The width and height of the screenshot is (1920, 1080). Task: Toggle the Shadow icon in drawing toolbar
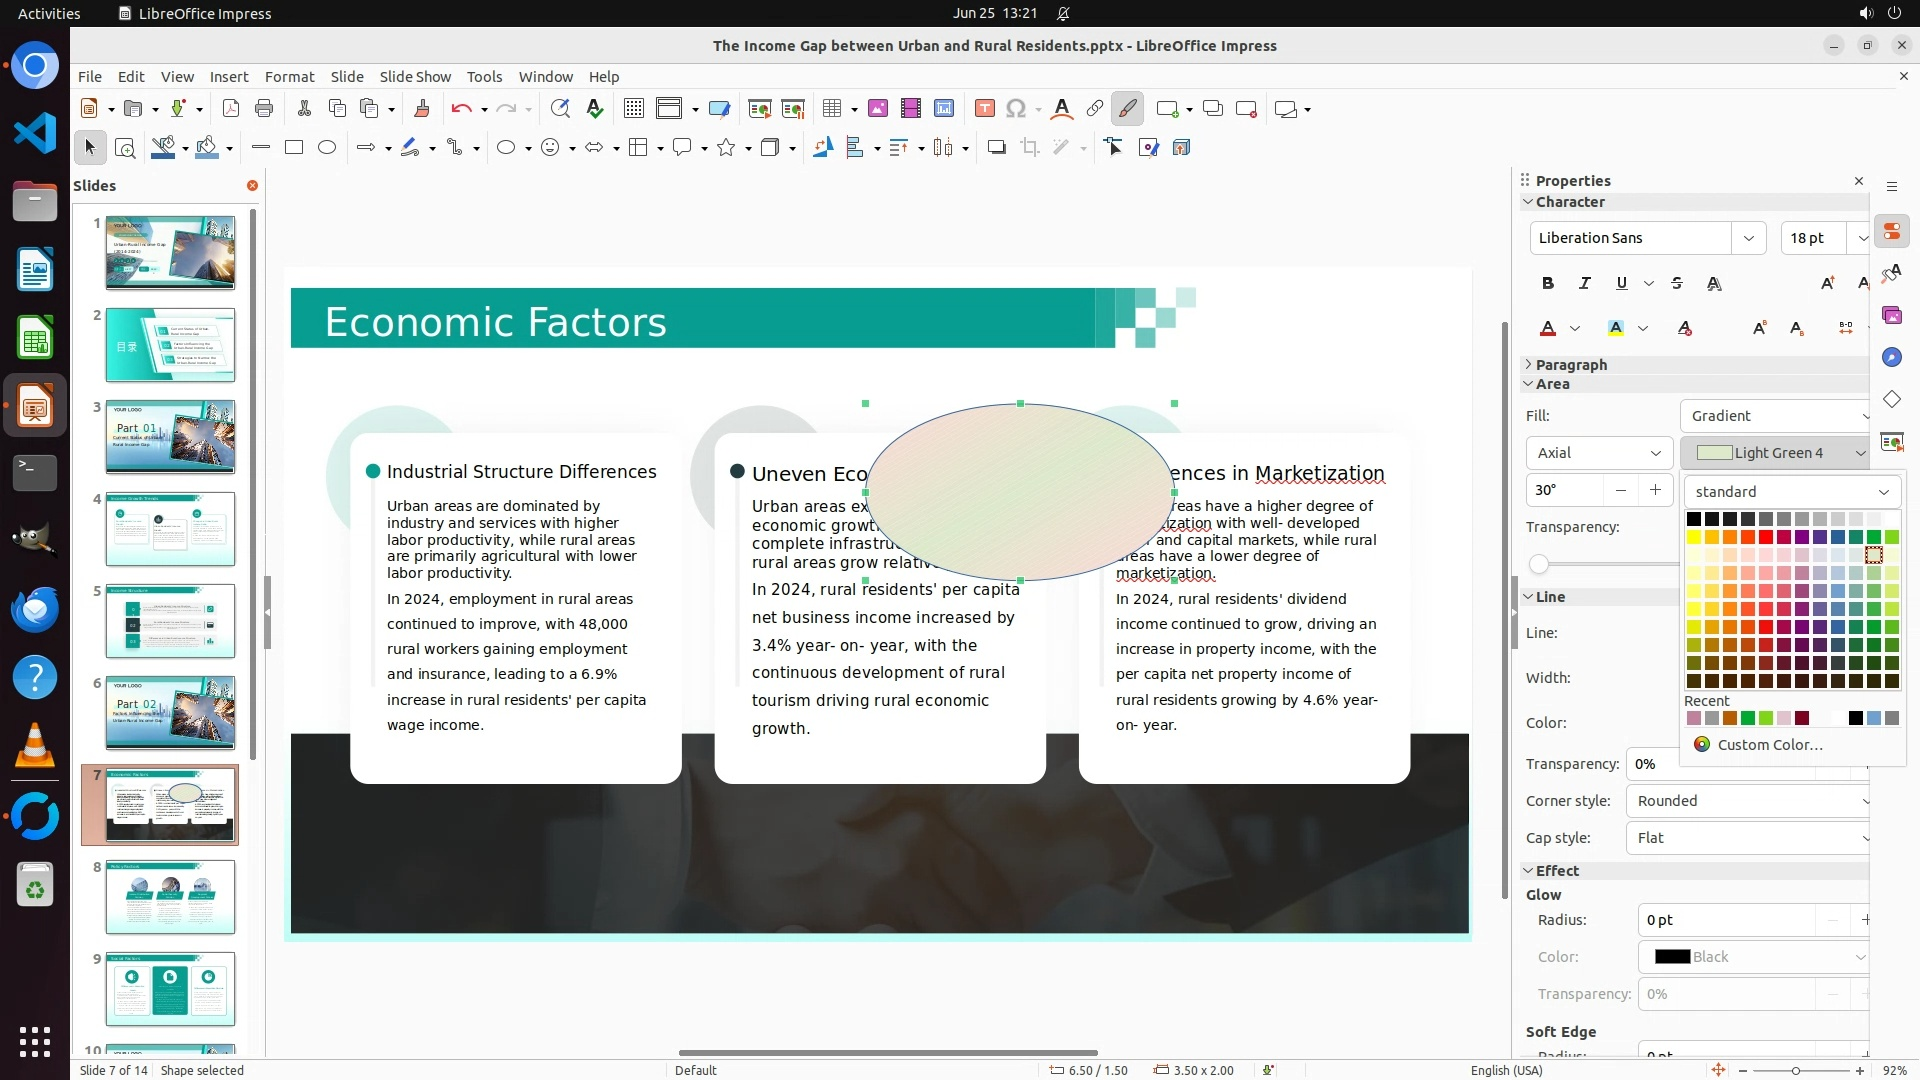pos(996,148)
